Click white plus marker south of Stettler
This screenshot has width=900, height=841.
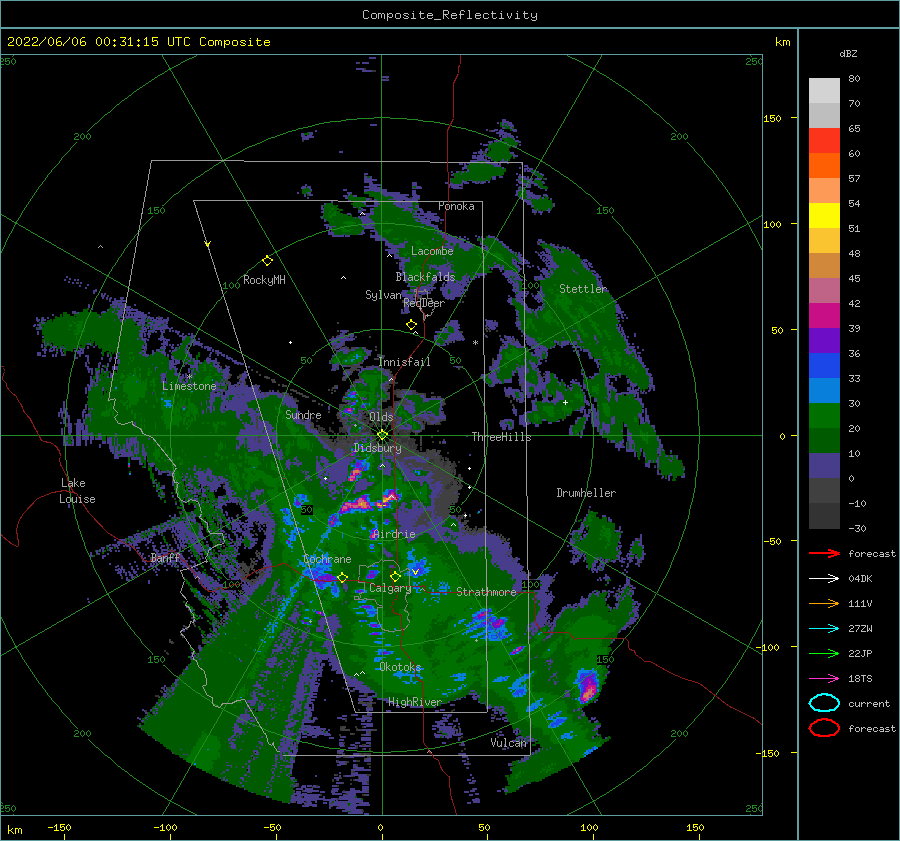(565, 402)
